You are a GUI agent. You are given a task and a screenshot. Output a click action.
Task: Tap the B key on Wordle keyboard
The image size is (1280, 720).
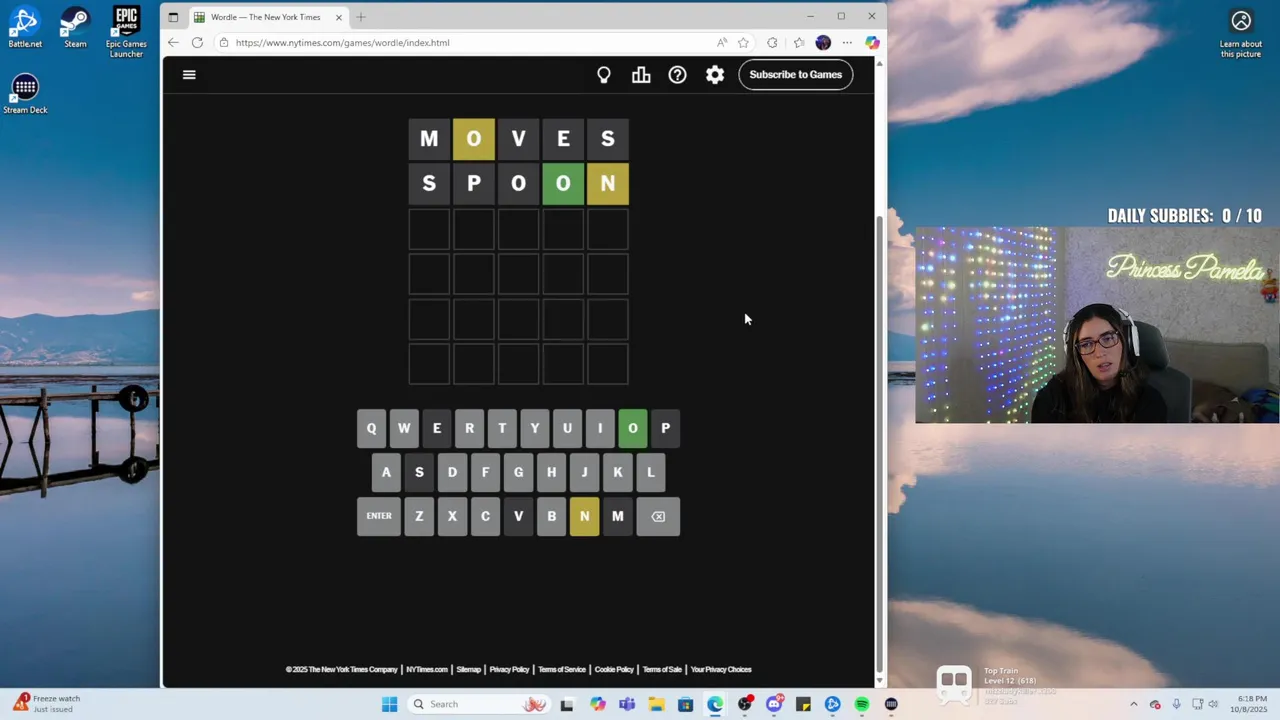pyautogui.click(x=551, y=516)
